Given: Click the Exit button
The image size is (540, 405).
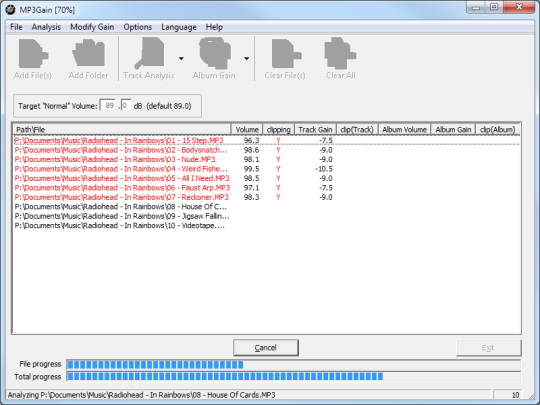Looking at the screenshot, I should tap(488, 347).
